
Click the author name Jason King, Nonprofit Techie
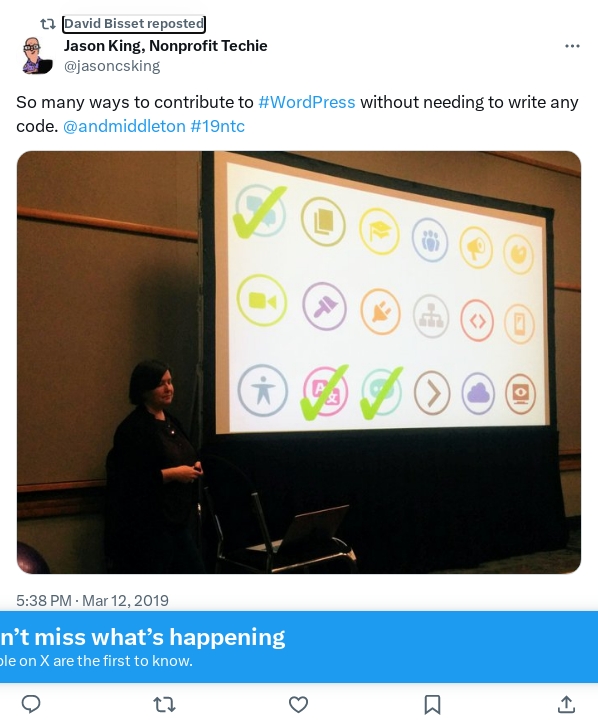[x=165, y=46]
